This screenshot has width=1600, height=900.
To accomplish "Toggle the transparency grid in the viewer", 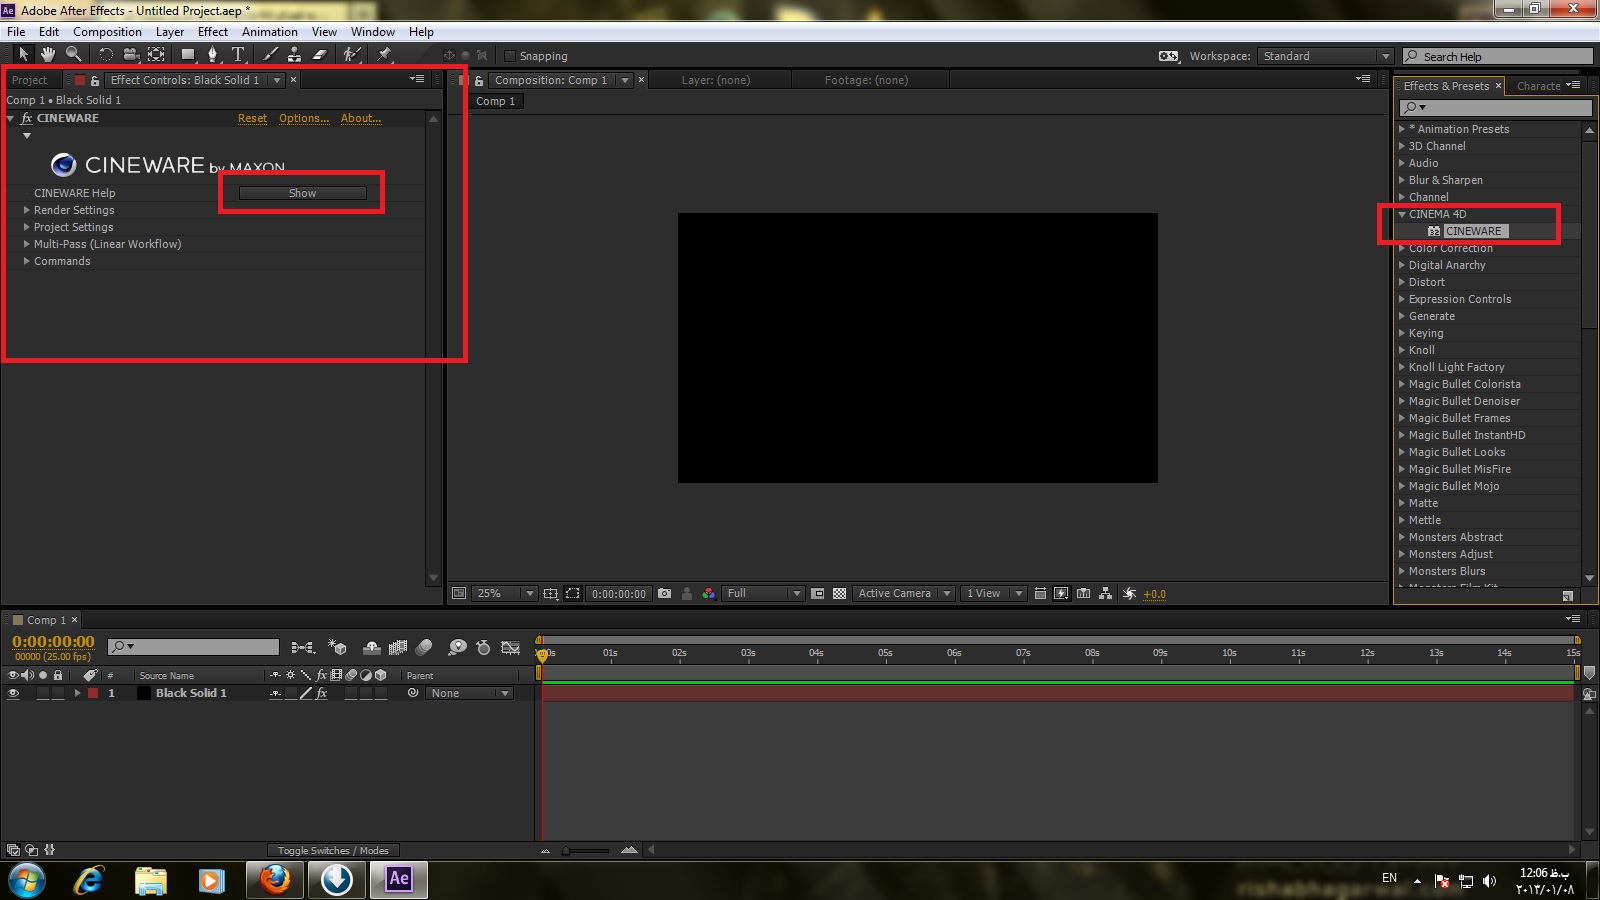I will (840, 594).
